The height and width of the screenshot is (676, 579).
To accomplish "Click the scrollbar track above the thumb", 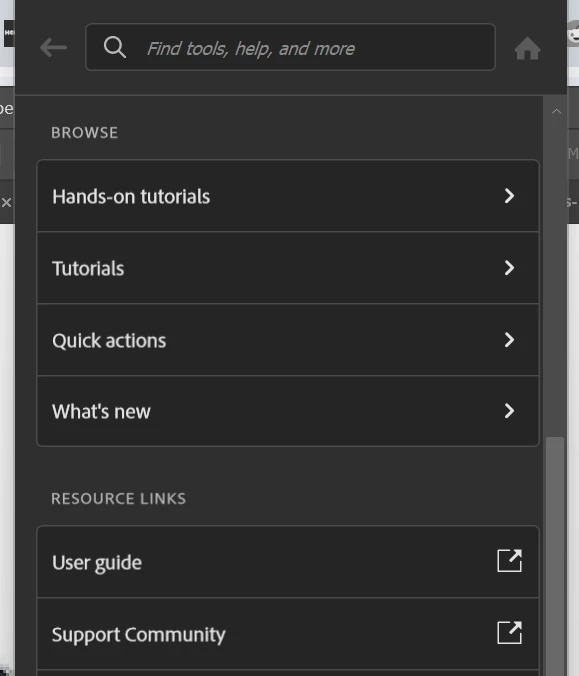I will (x=555, y=276).
